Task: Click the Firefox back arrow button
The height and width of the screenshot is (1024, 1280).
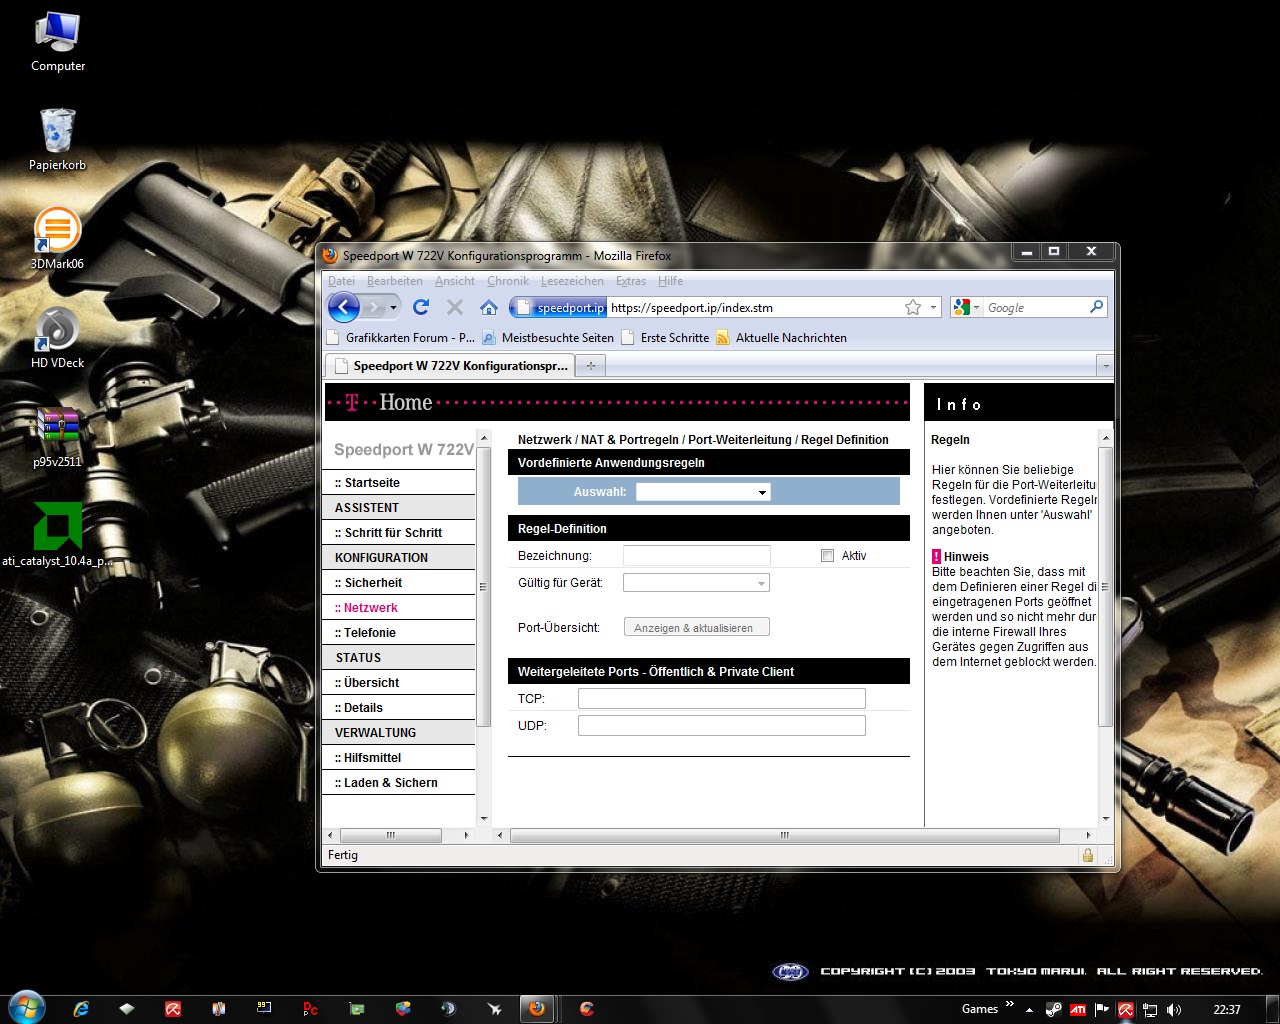Action: (343, 307)
